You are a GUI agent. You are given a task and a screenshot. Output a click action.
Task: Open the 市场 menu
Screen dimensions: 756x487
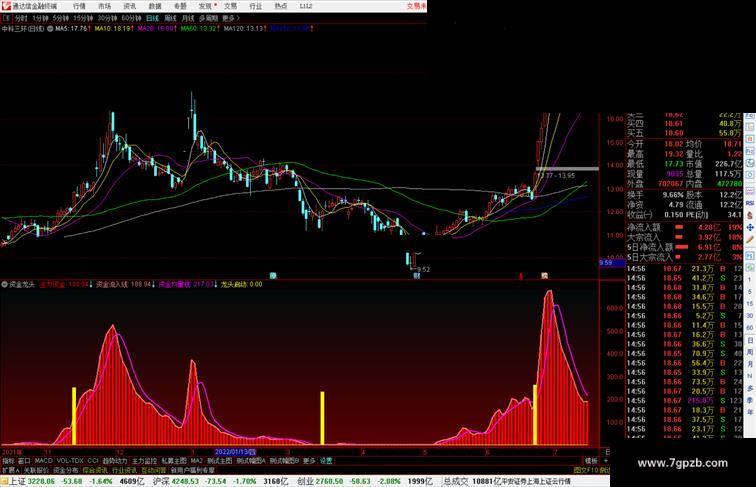click(x=104, y=6)
